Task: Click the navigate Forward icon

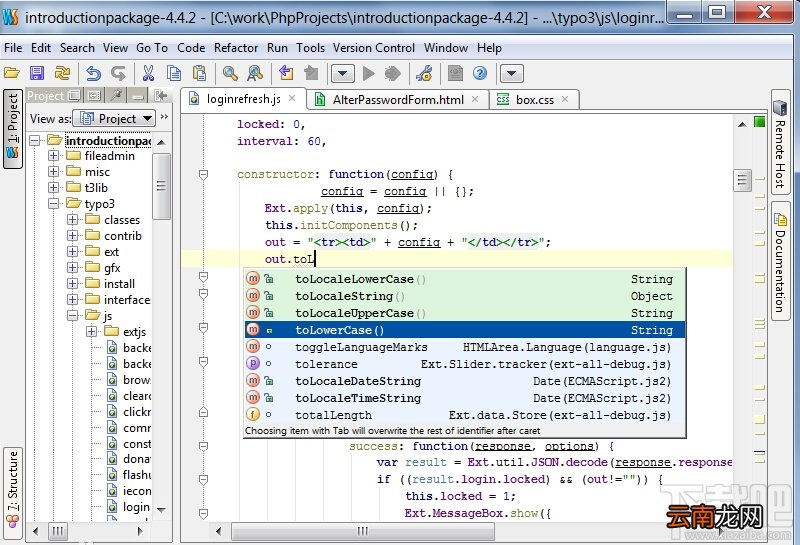Action: (311, 73)
